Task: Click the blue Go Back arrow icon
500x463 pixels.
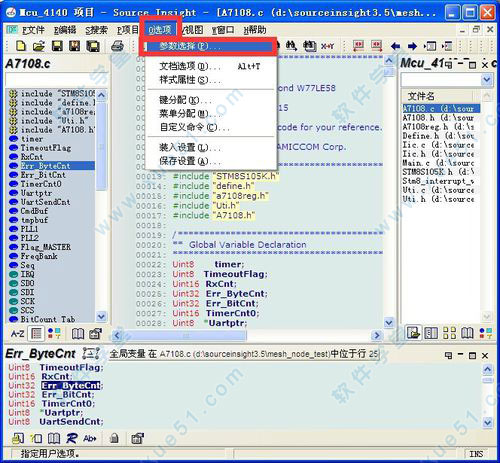Action: pos(395,46)
